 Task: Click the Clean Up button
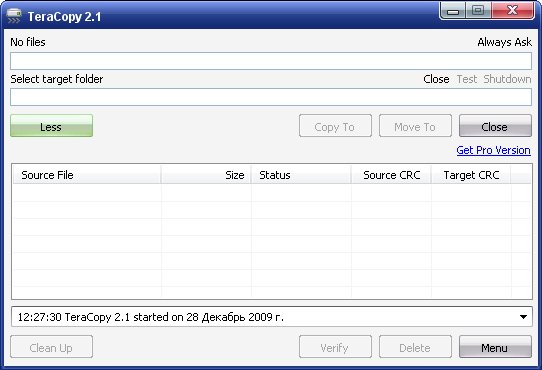pyautogui.click(x=52, y=347)
